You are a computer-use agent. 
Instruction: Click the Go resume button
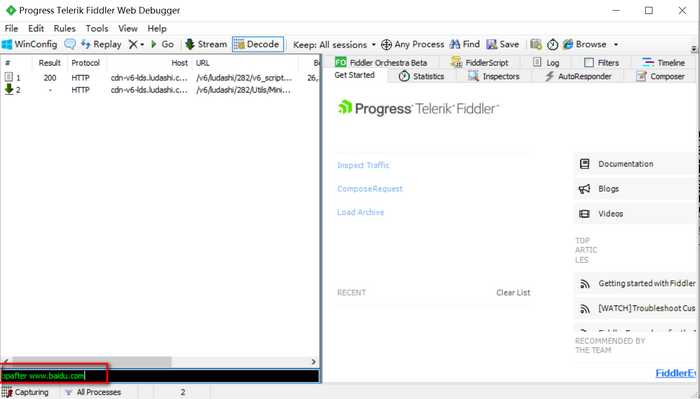(162, 44)
